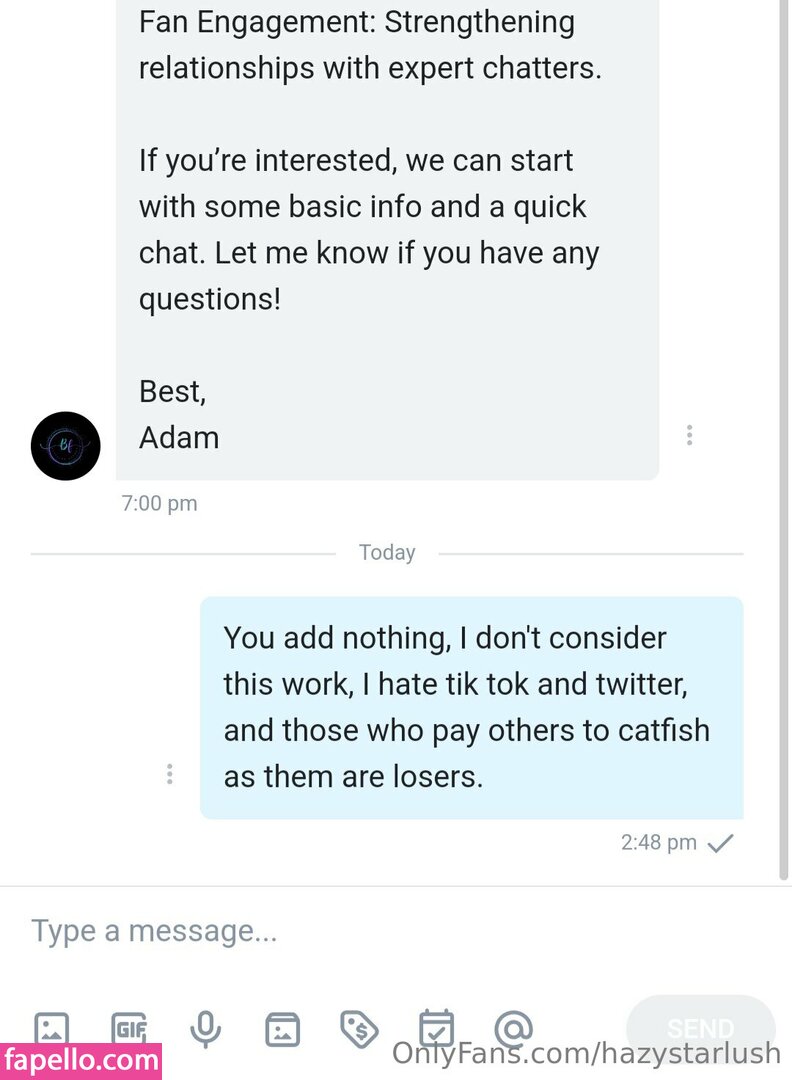This screenshot has height=1080, width=792.
Task: Open the media vault icon
Action: pyautogui.click(x=283, y=1028)
